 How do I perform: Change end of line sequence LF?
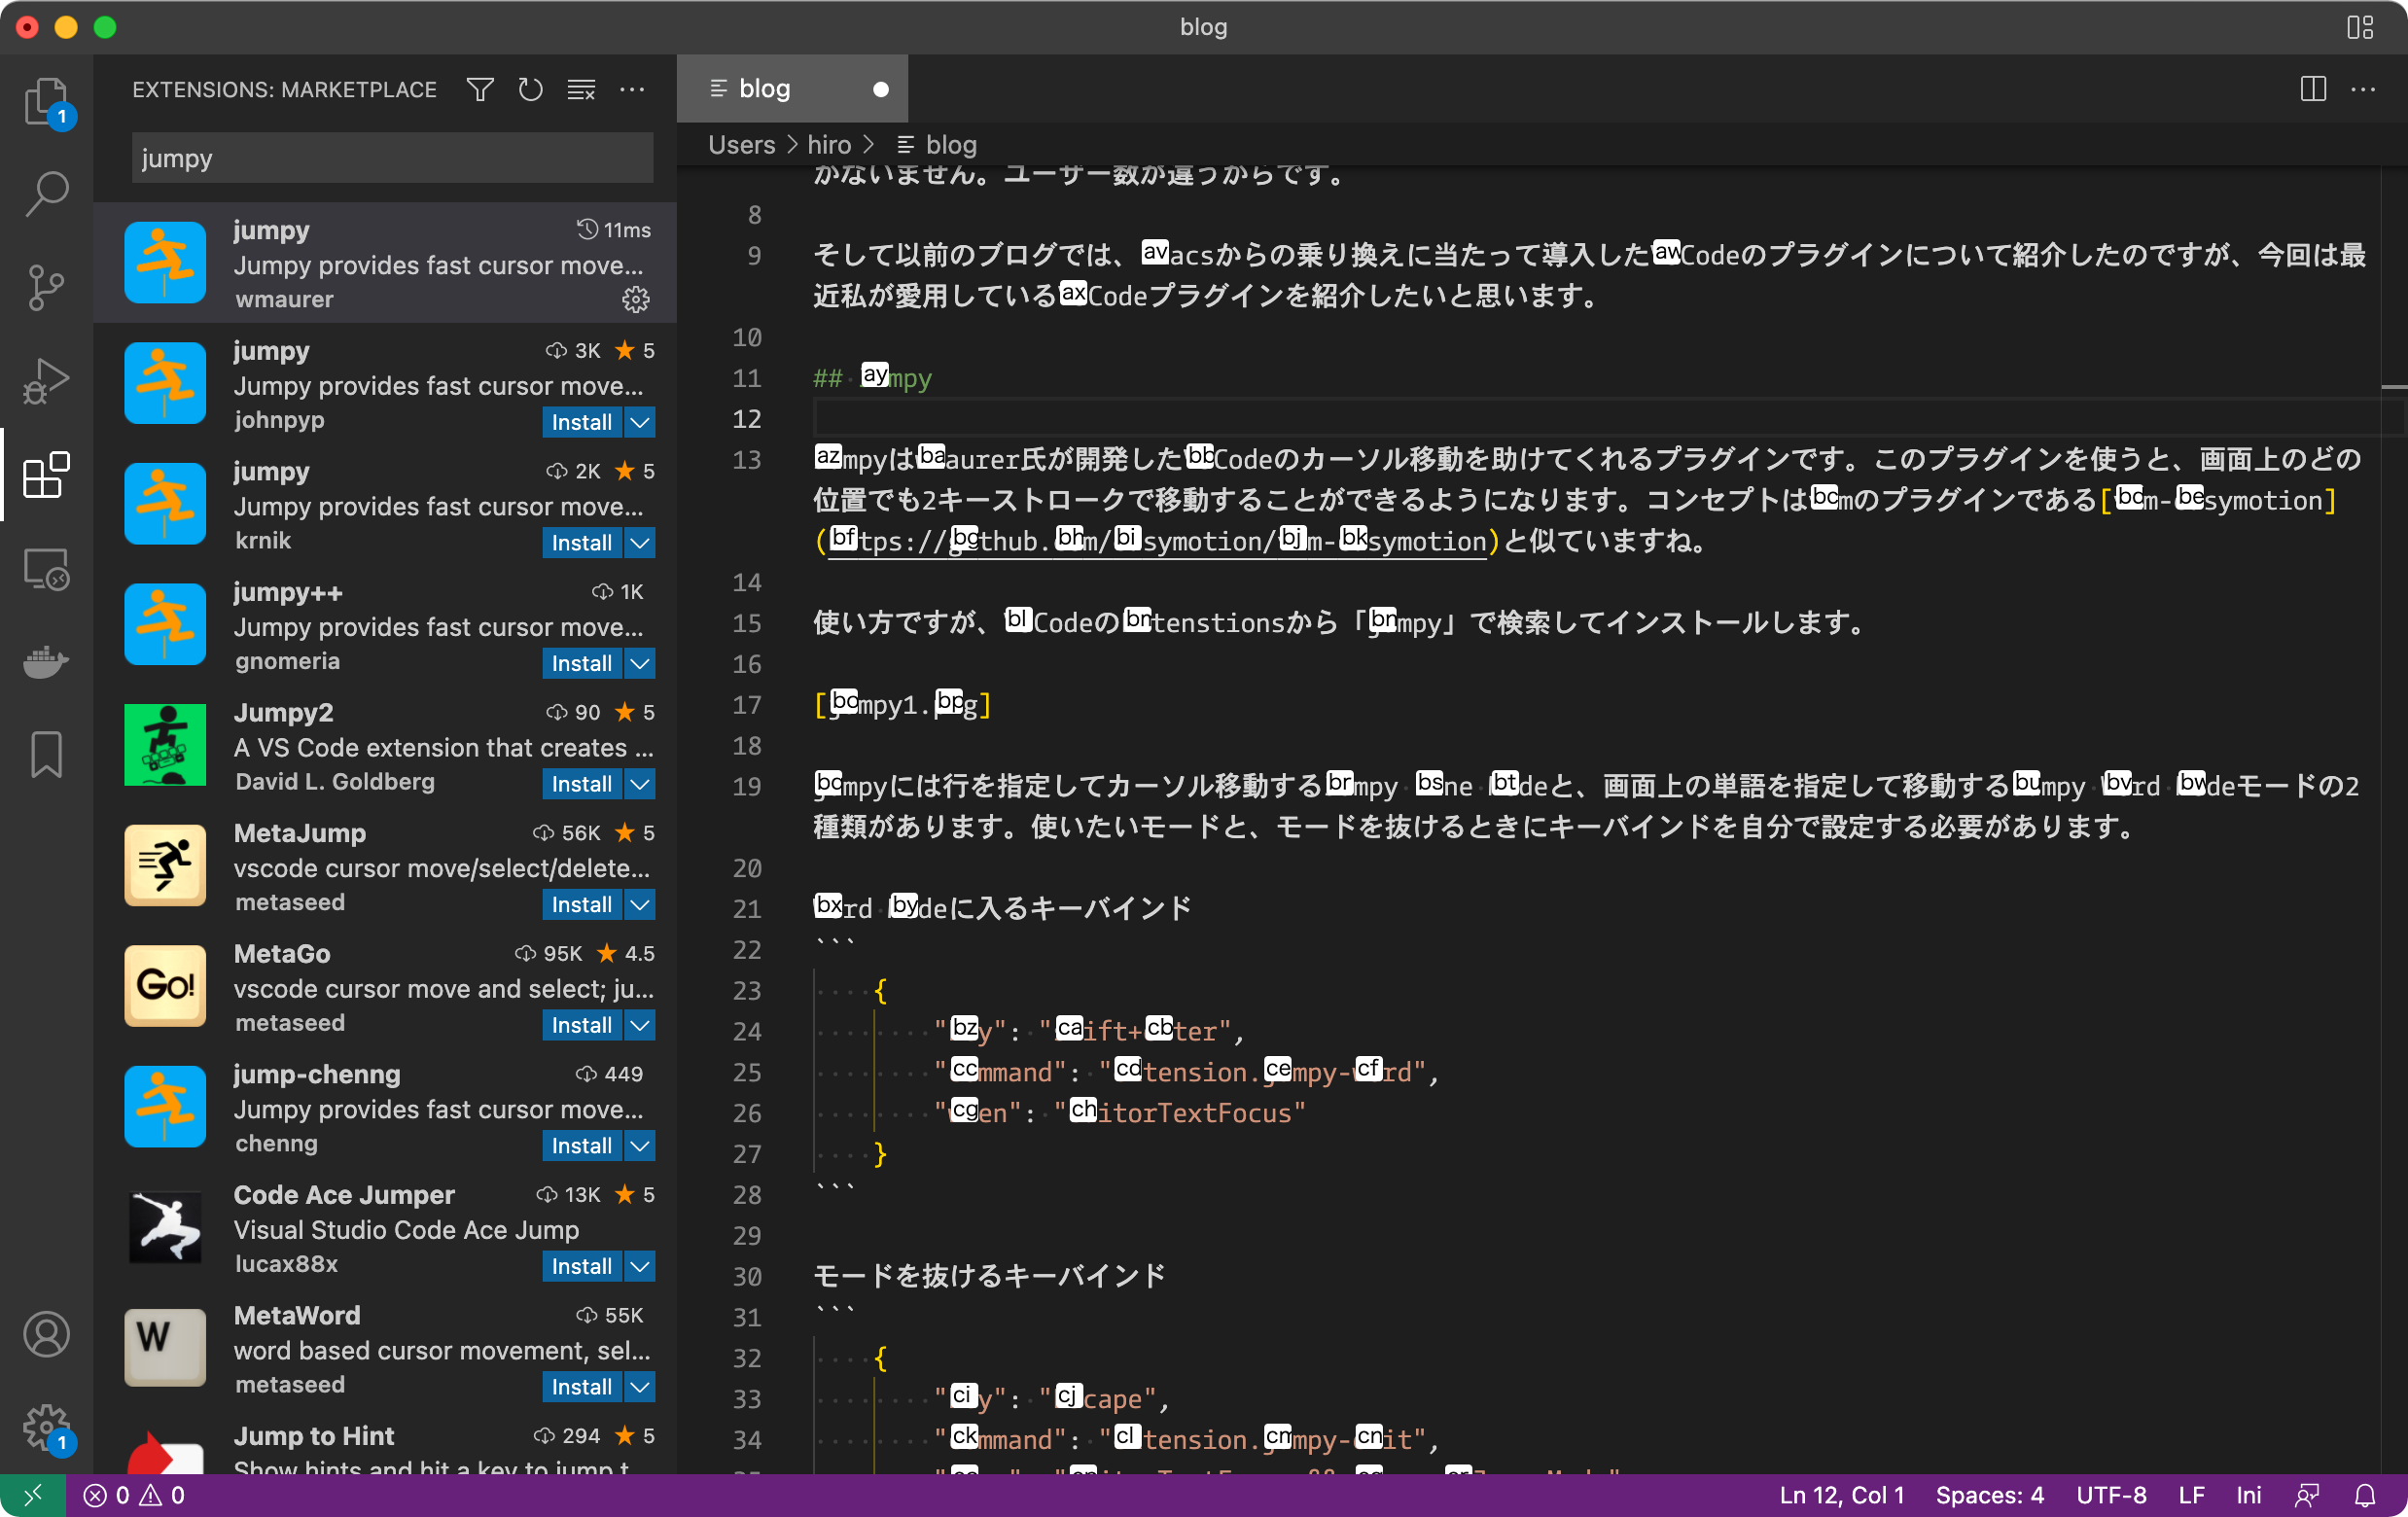2191,1495
